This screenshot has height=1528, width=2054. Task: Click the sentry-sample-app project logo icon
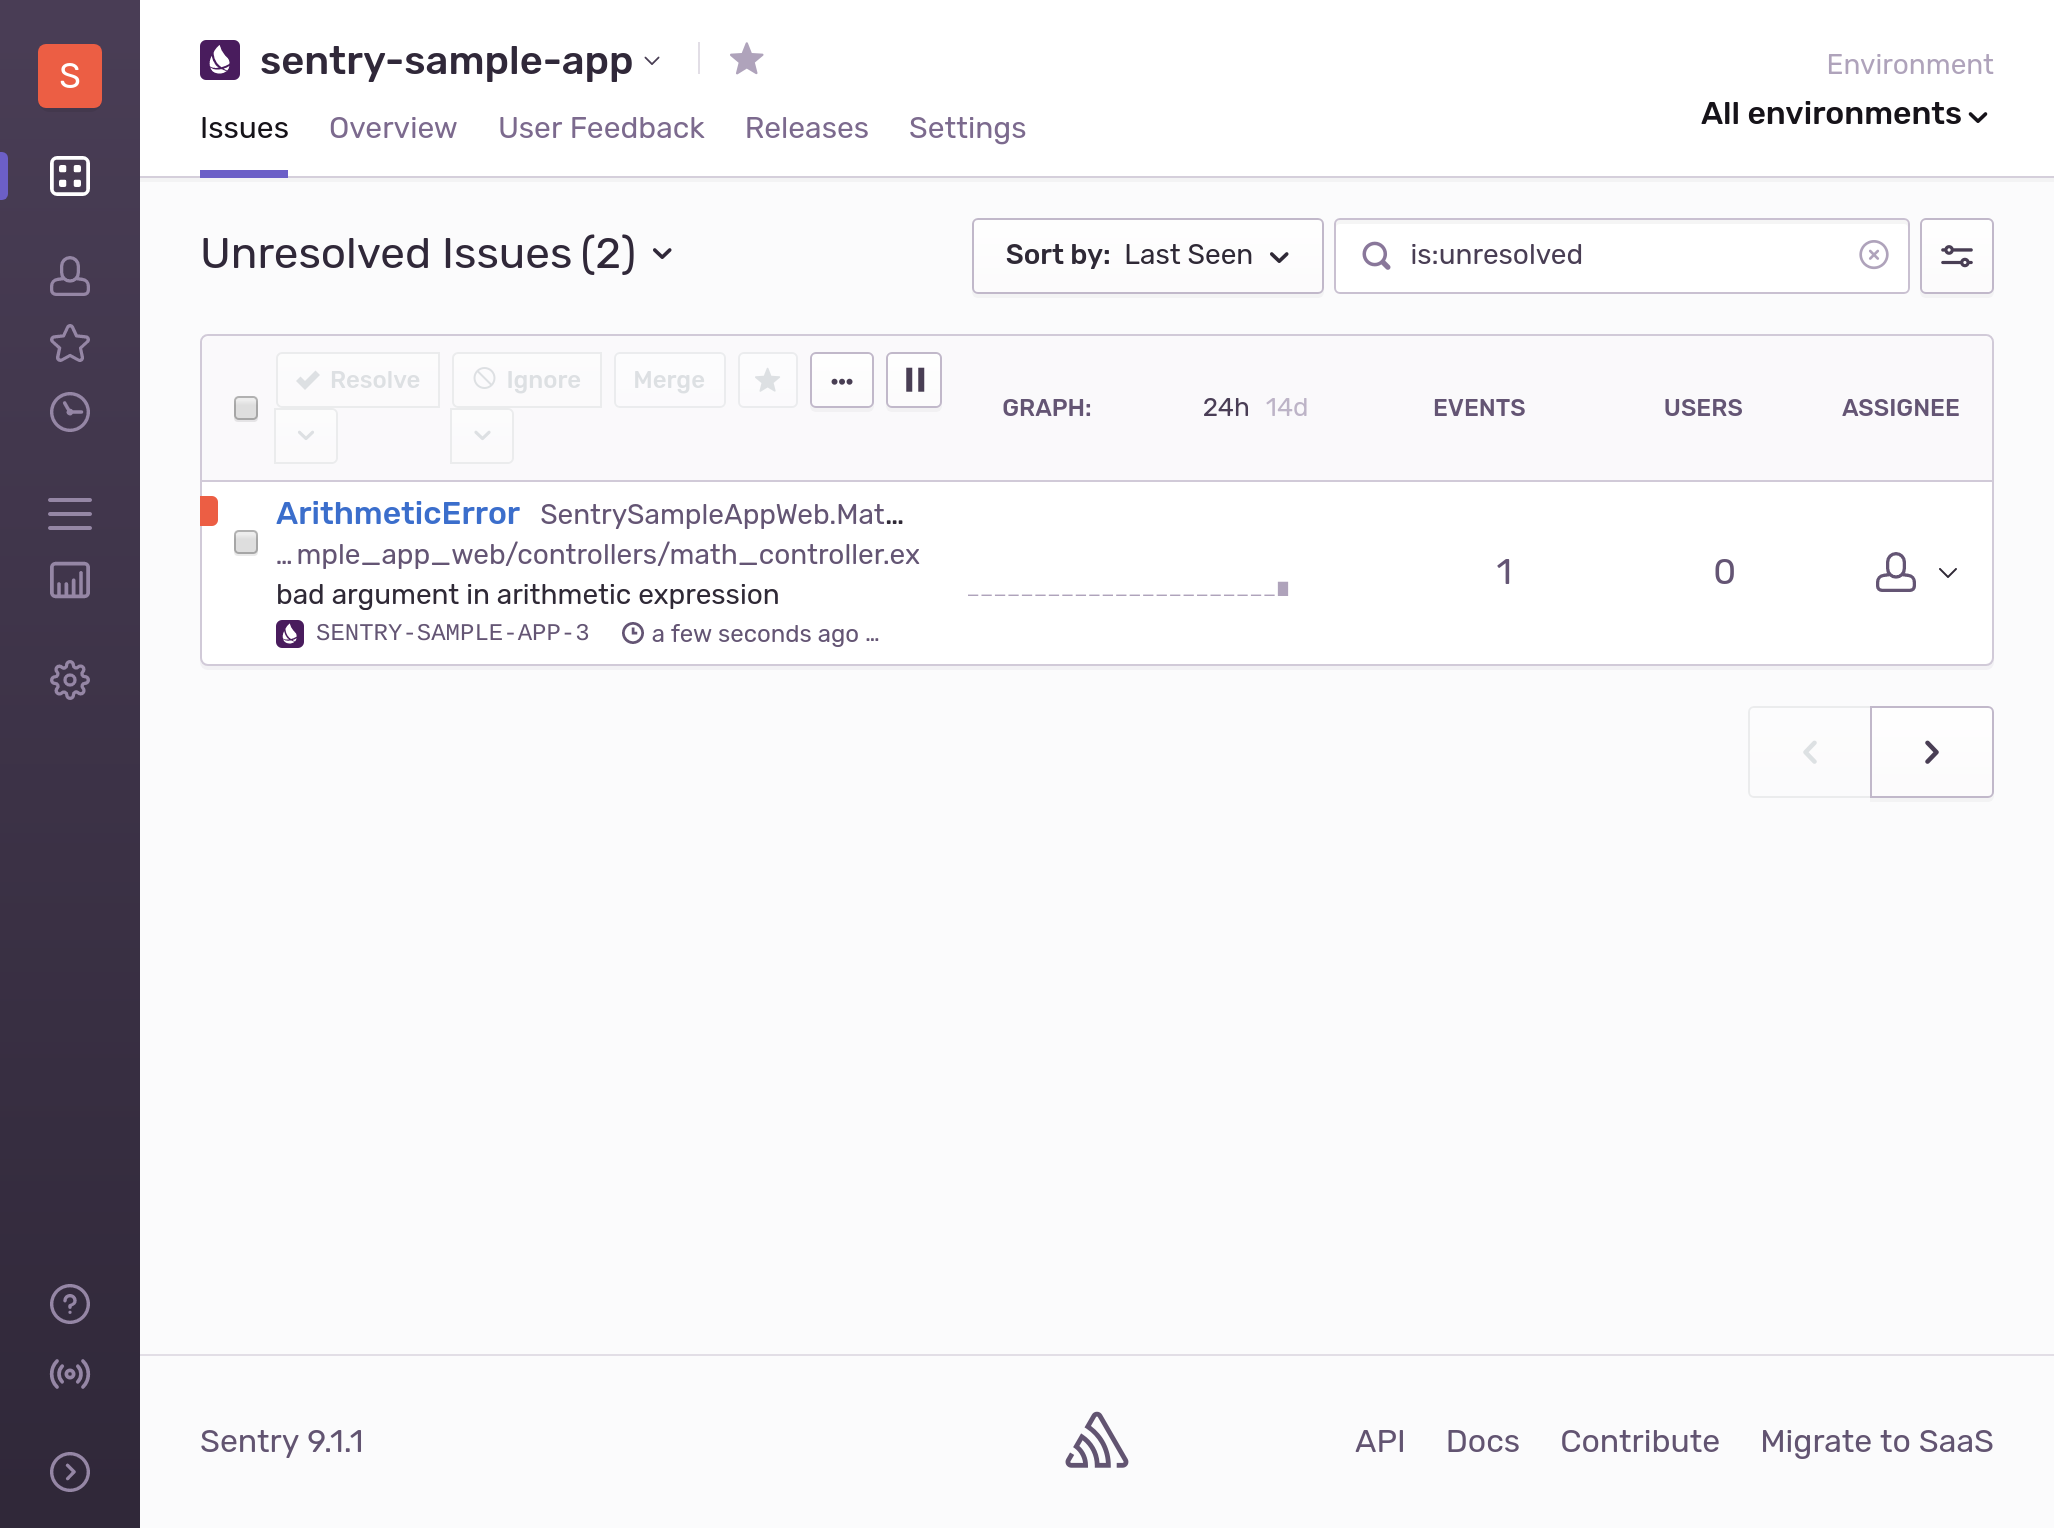(220, 60)
